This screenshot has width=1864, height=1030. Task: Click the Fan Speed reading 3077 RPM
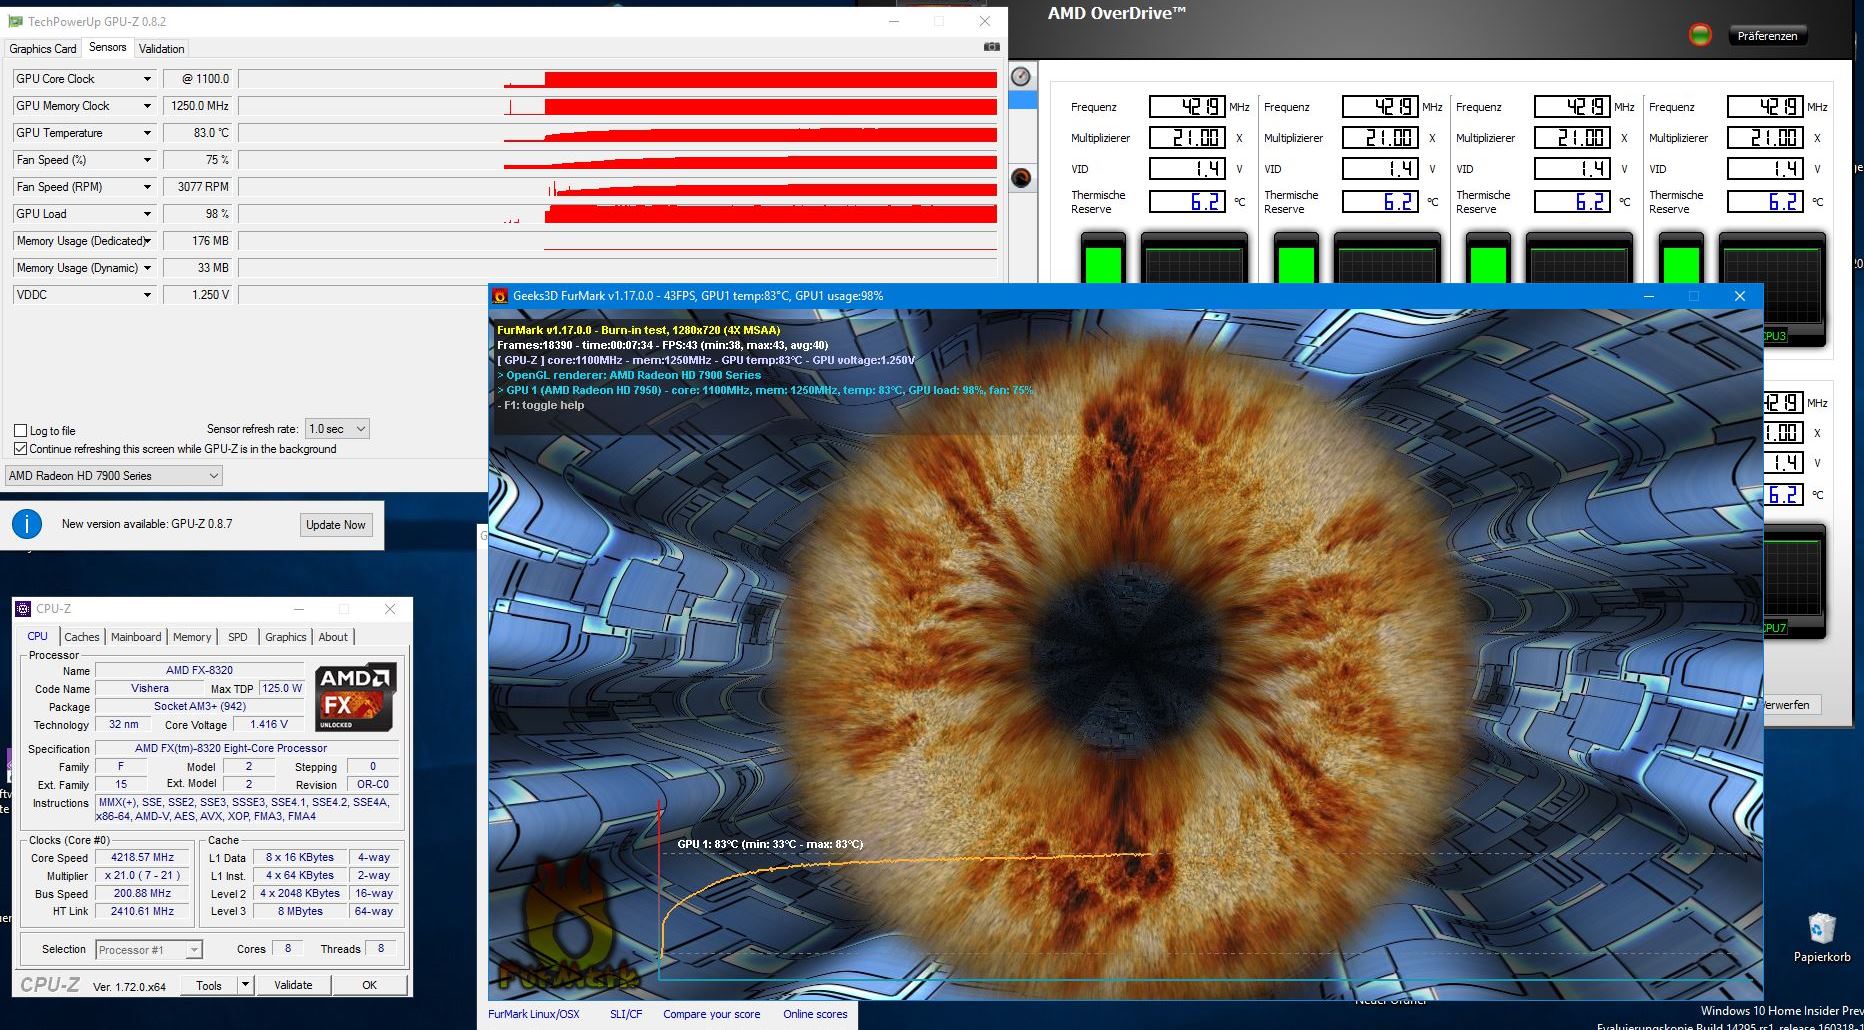point(197,187)
